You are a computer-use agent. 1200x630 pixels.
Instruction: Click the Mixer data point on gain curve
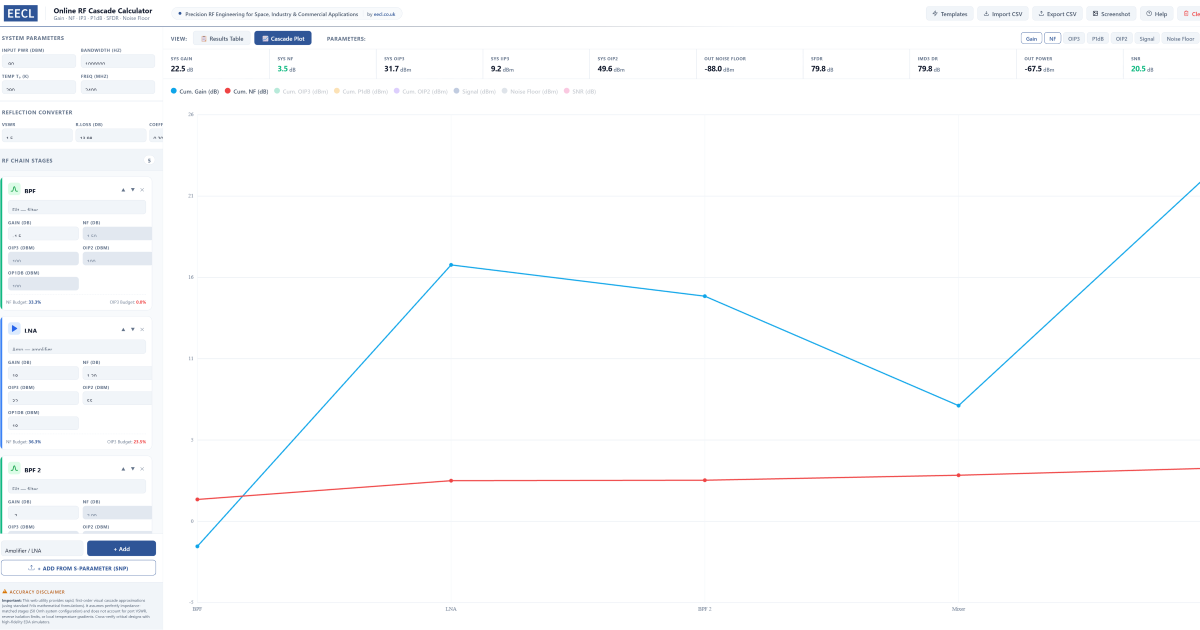(958, 405)
